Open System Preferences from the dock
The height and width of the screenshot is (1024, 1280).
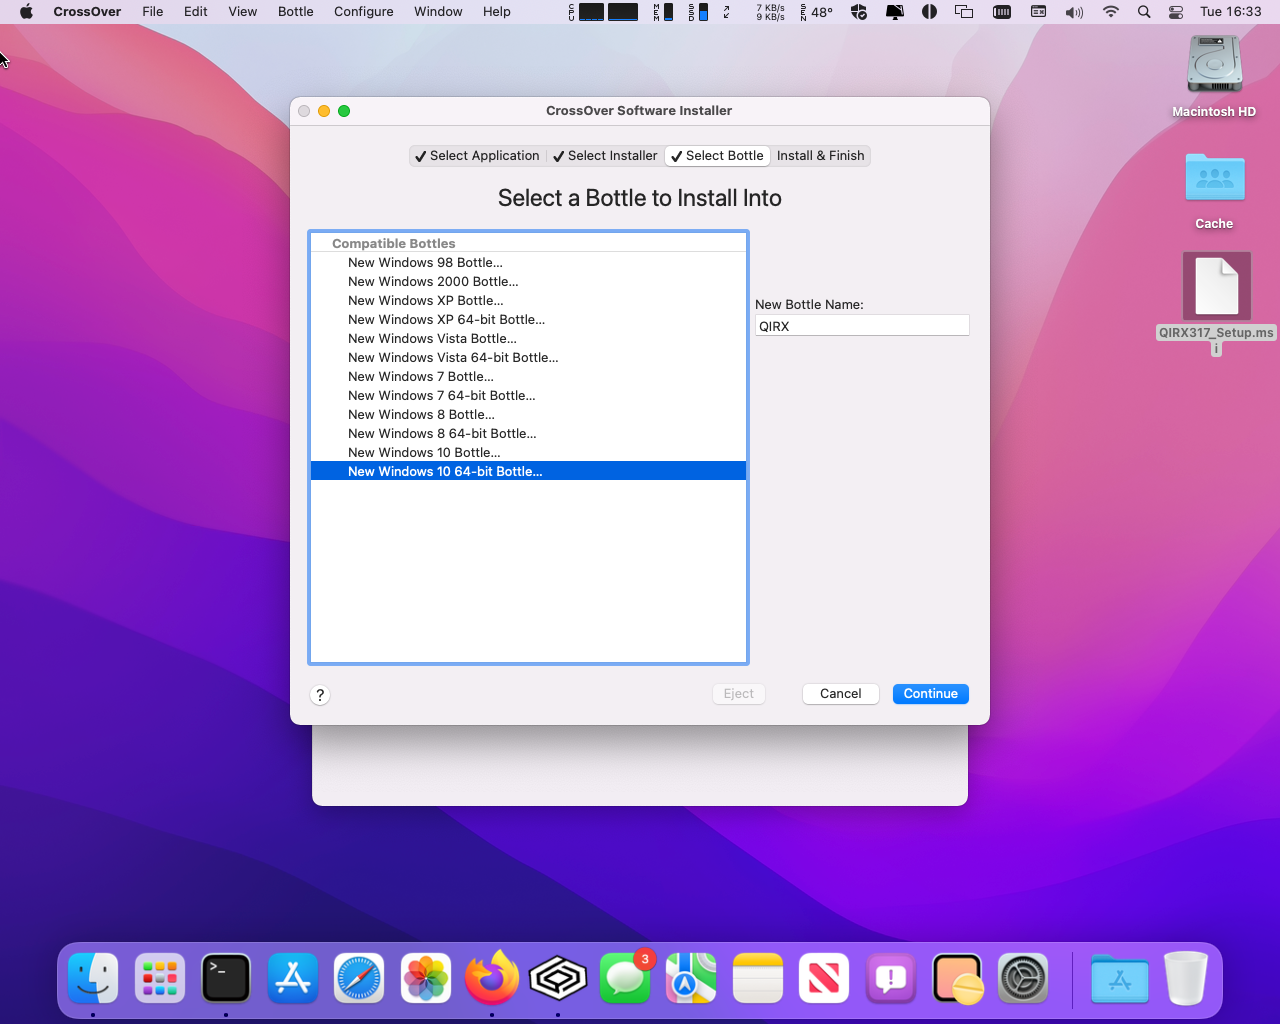pyautogui.click(x=1024, y=977)
